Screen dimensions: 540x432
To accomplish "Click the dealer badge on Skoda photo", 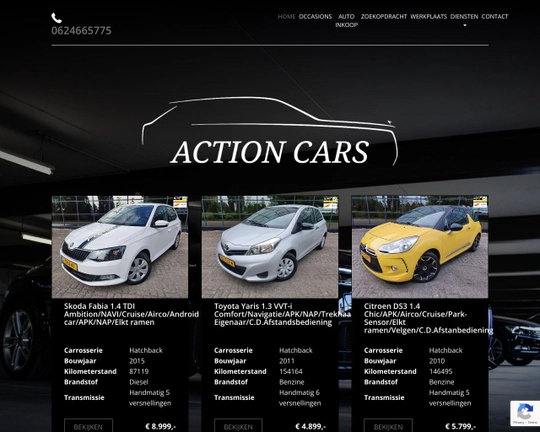I will tap(180, 203).
